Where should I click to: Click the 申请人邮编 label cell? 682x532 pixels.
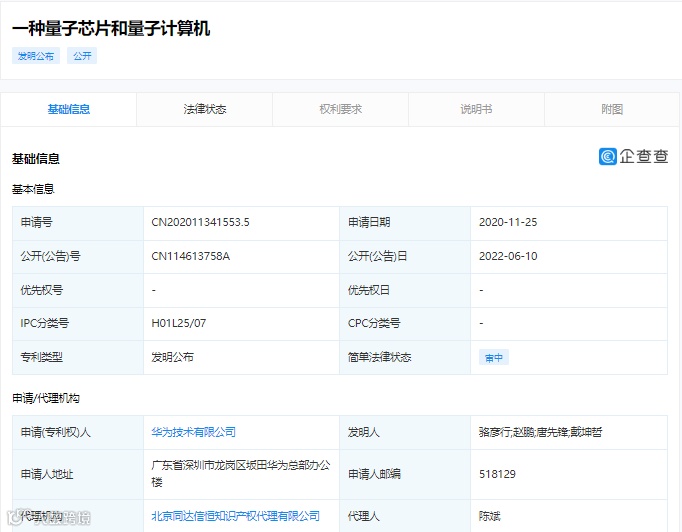(405, 474)
